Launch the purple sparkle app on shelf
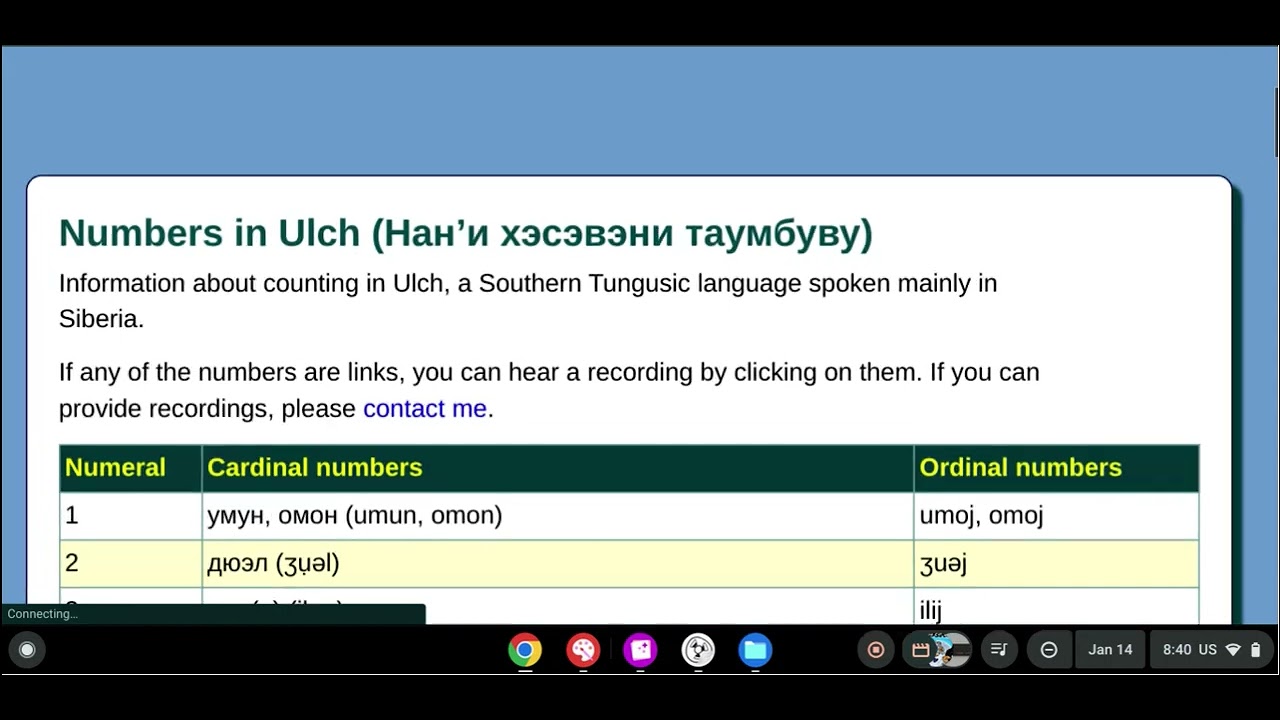Image resolution: width=1280 pixels, height=720 pixels. pyautogui.click(x=640, y=650)
